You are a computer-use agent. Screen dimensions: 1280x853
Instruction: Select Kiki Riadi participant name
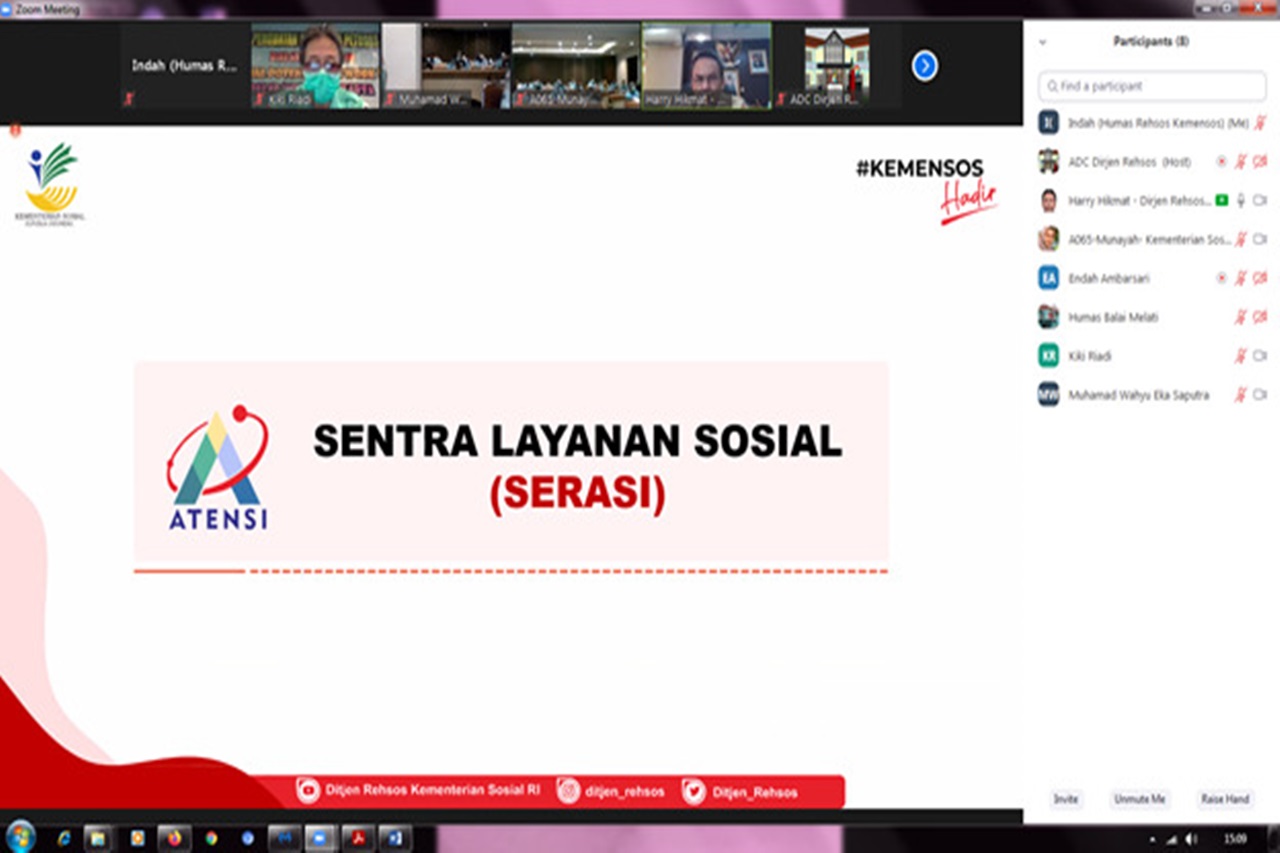pos(1089,356)
